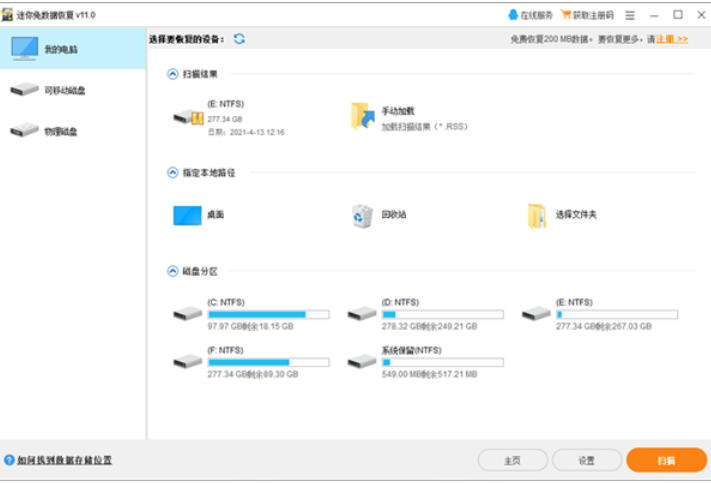Click the D drive usage bar
The width and height of the screenshot is (711, 483).
click(x=443, y=314)
